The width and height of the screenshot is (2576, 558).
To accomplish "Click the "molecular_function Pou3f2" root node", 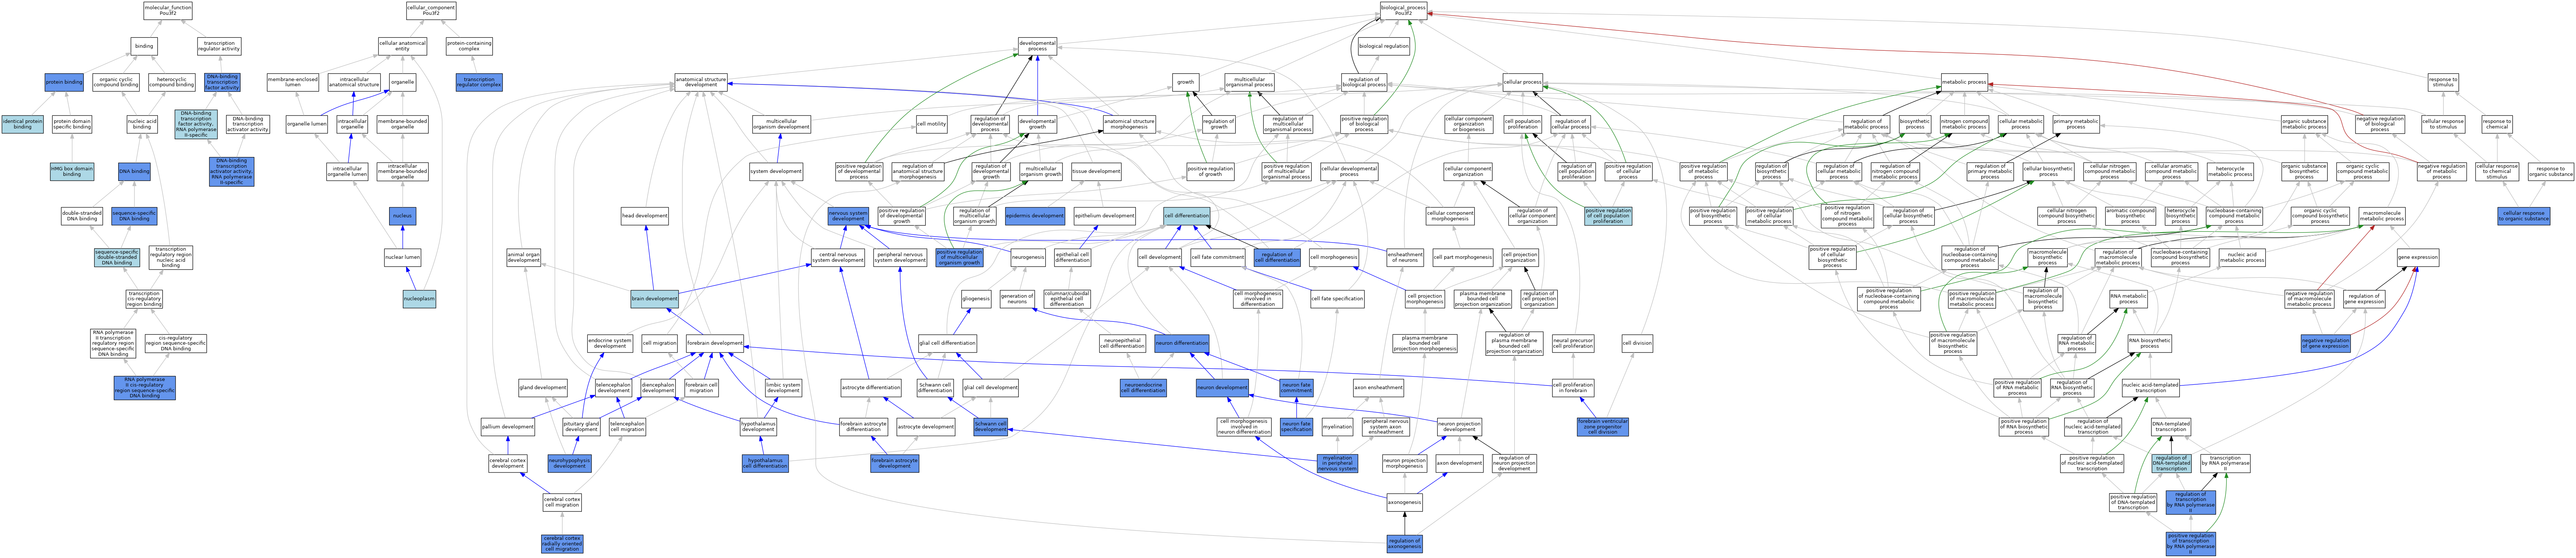I will coord(167,11).
